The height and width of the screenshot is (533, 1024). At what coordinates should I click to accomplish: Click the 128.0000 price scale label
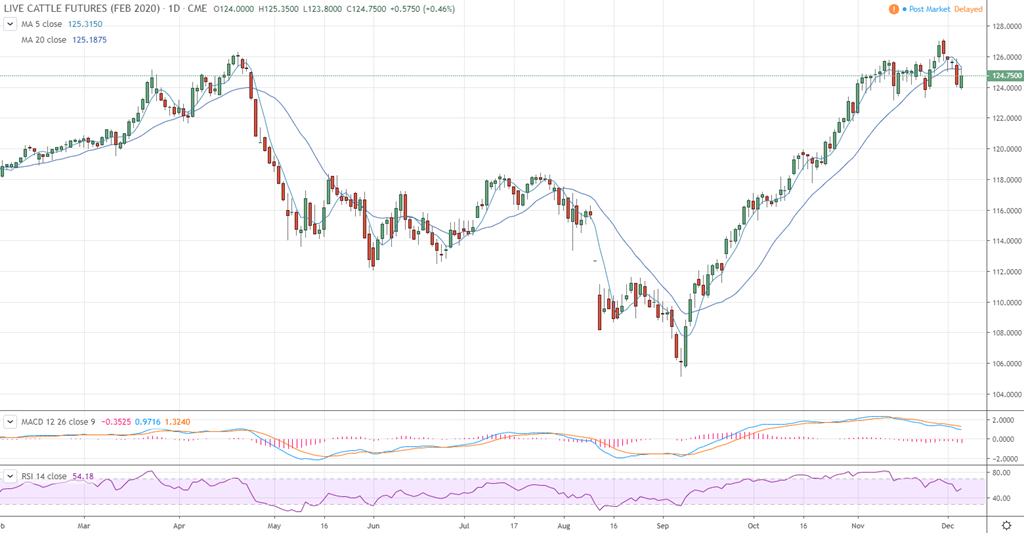[1005, 27]
